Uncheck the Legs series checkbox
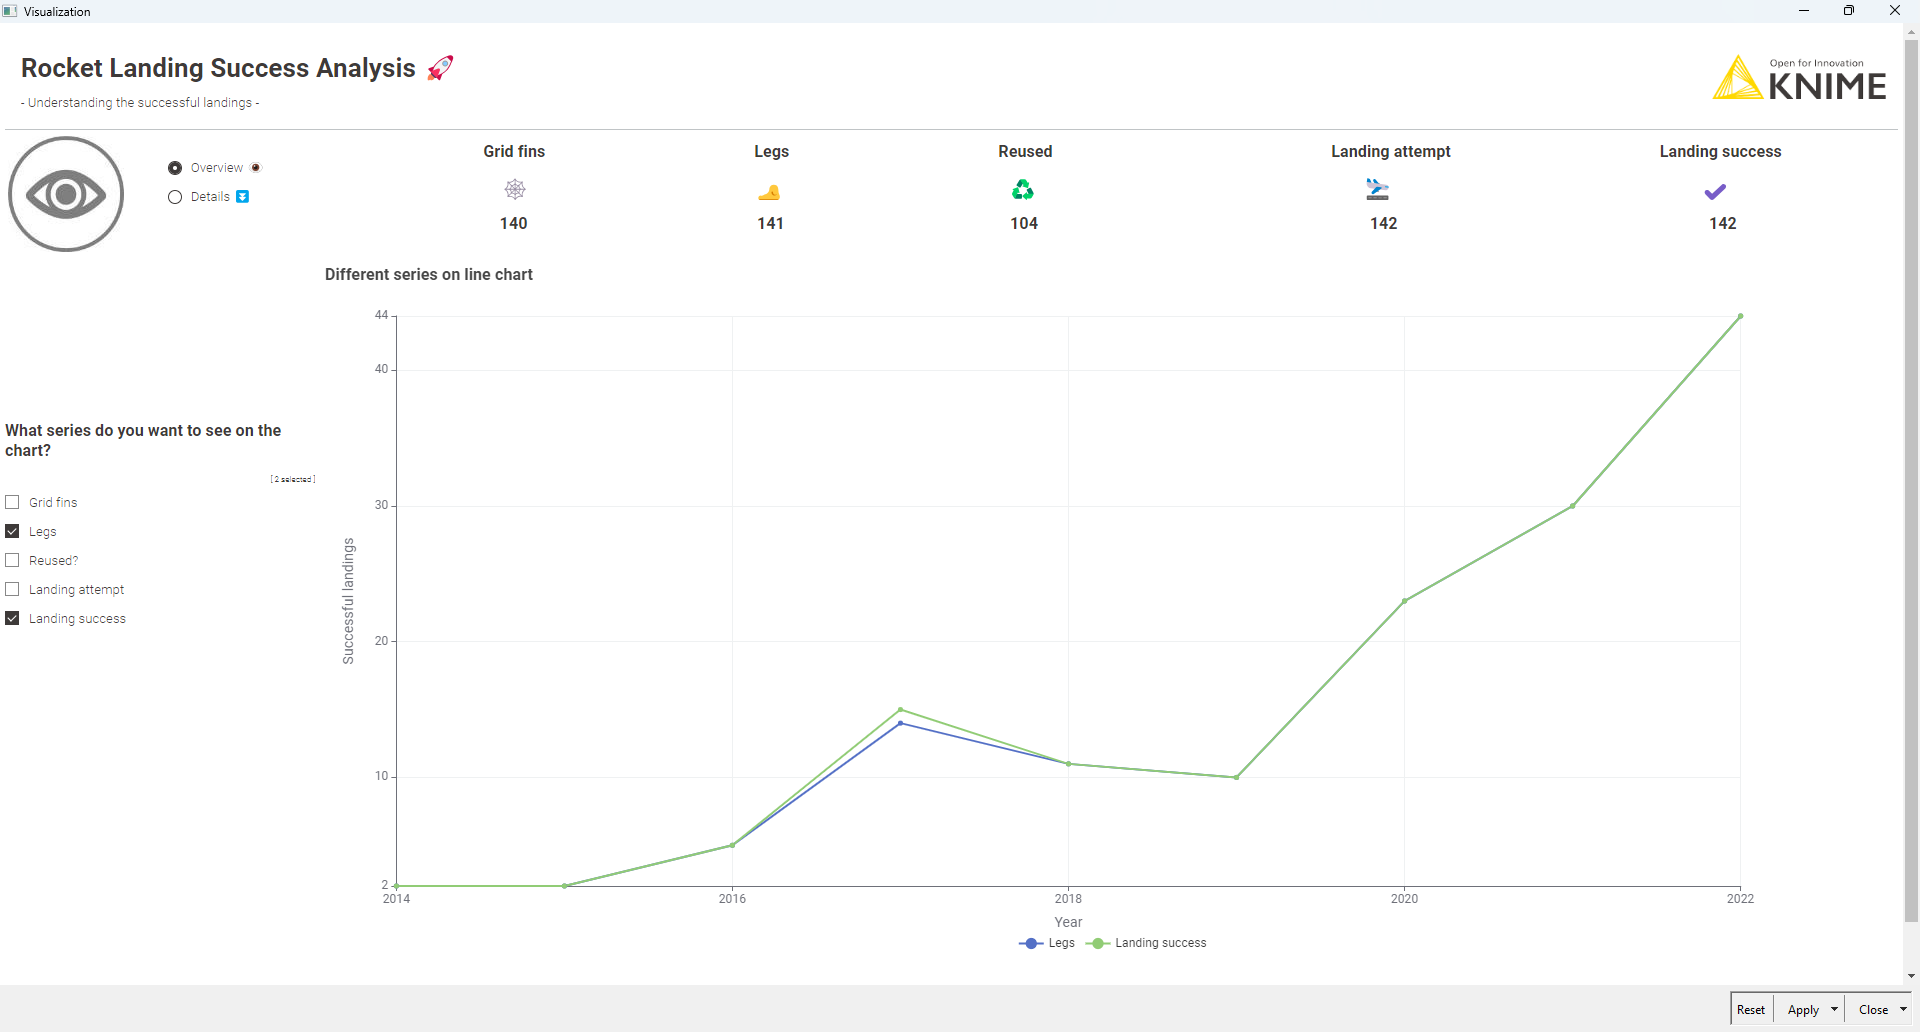 [12, 531]
